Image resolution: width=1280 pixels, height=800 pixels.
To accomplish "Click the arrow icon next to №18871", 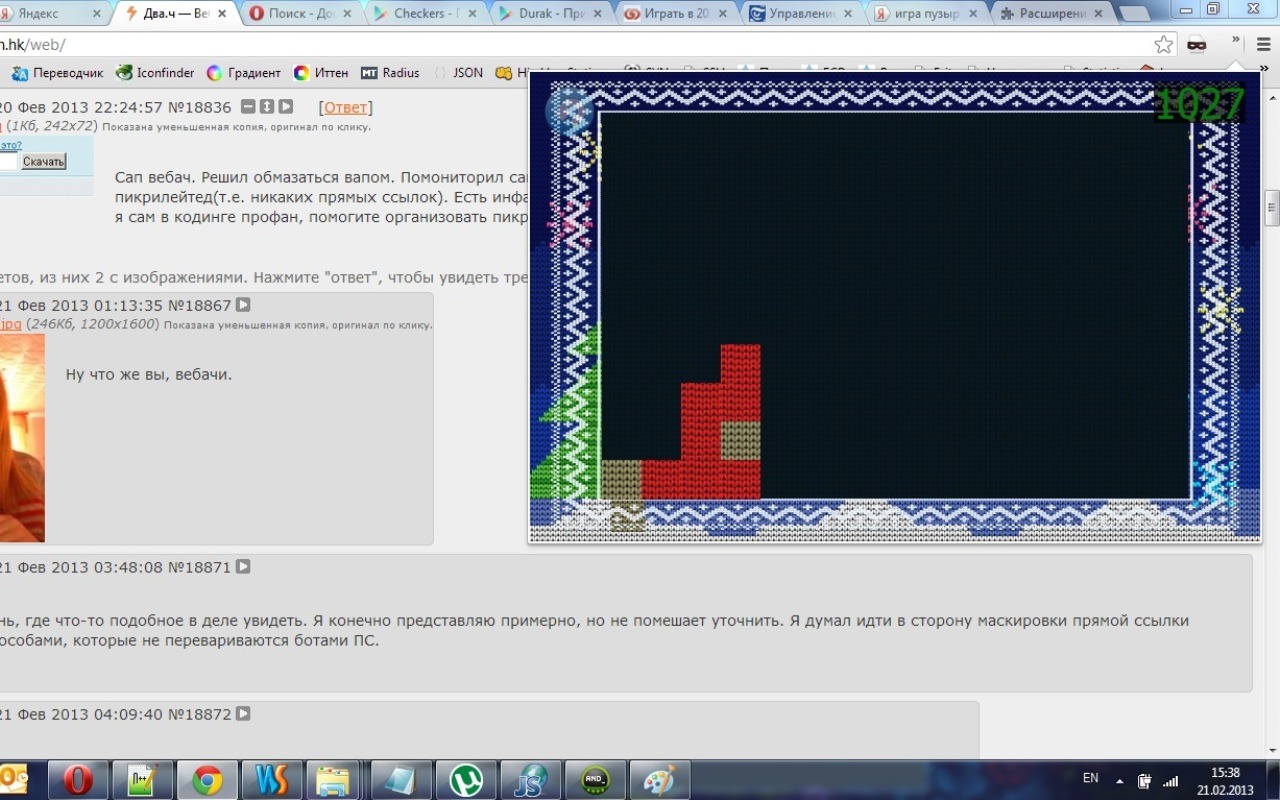I will [x=243, y=567].
